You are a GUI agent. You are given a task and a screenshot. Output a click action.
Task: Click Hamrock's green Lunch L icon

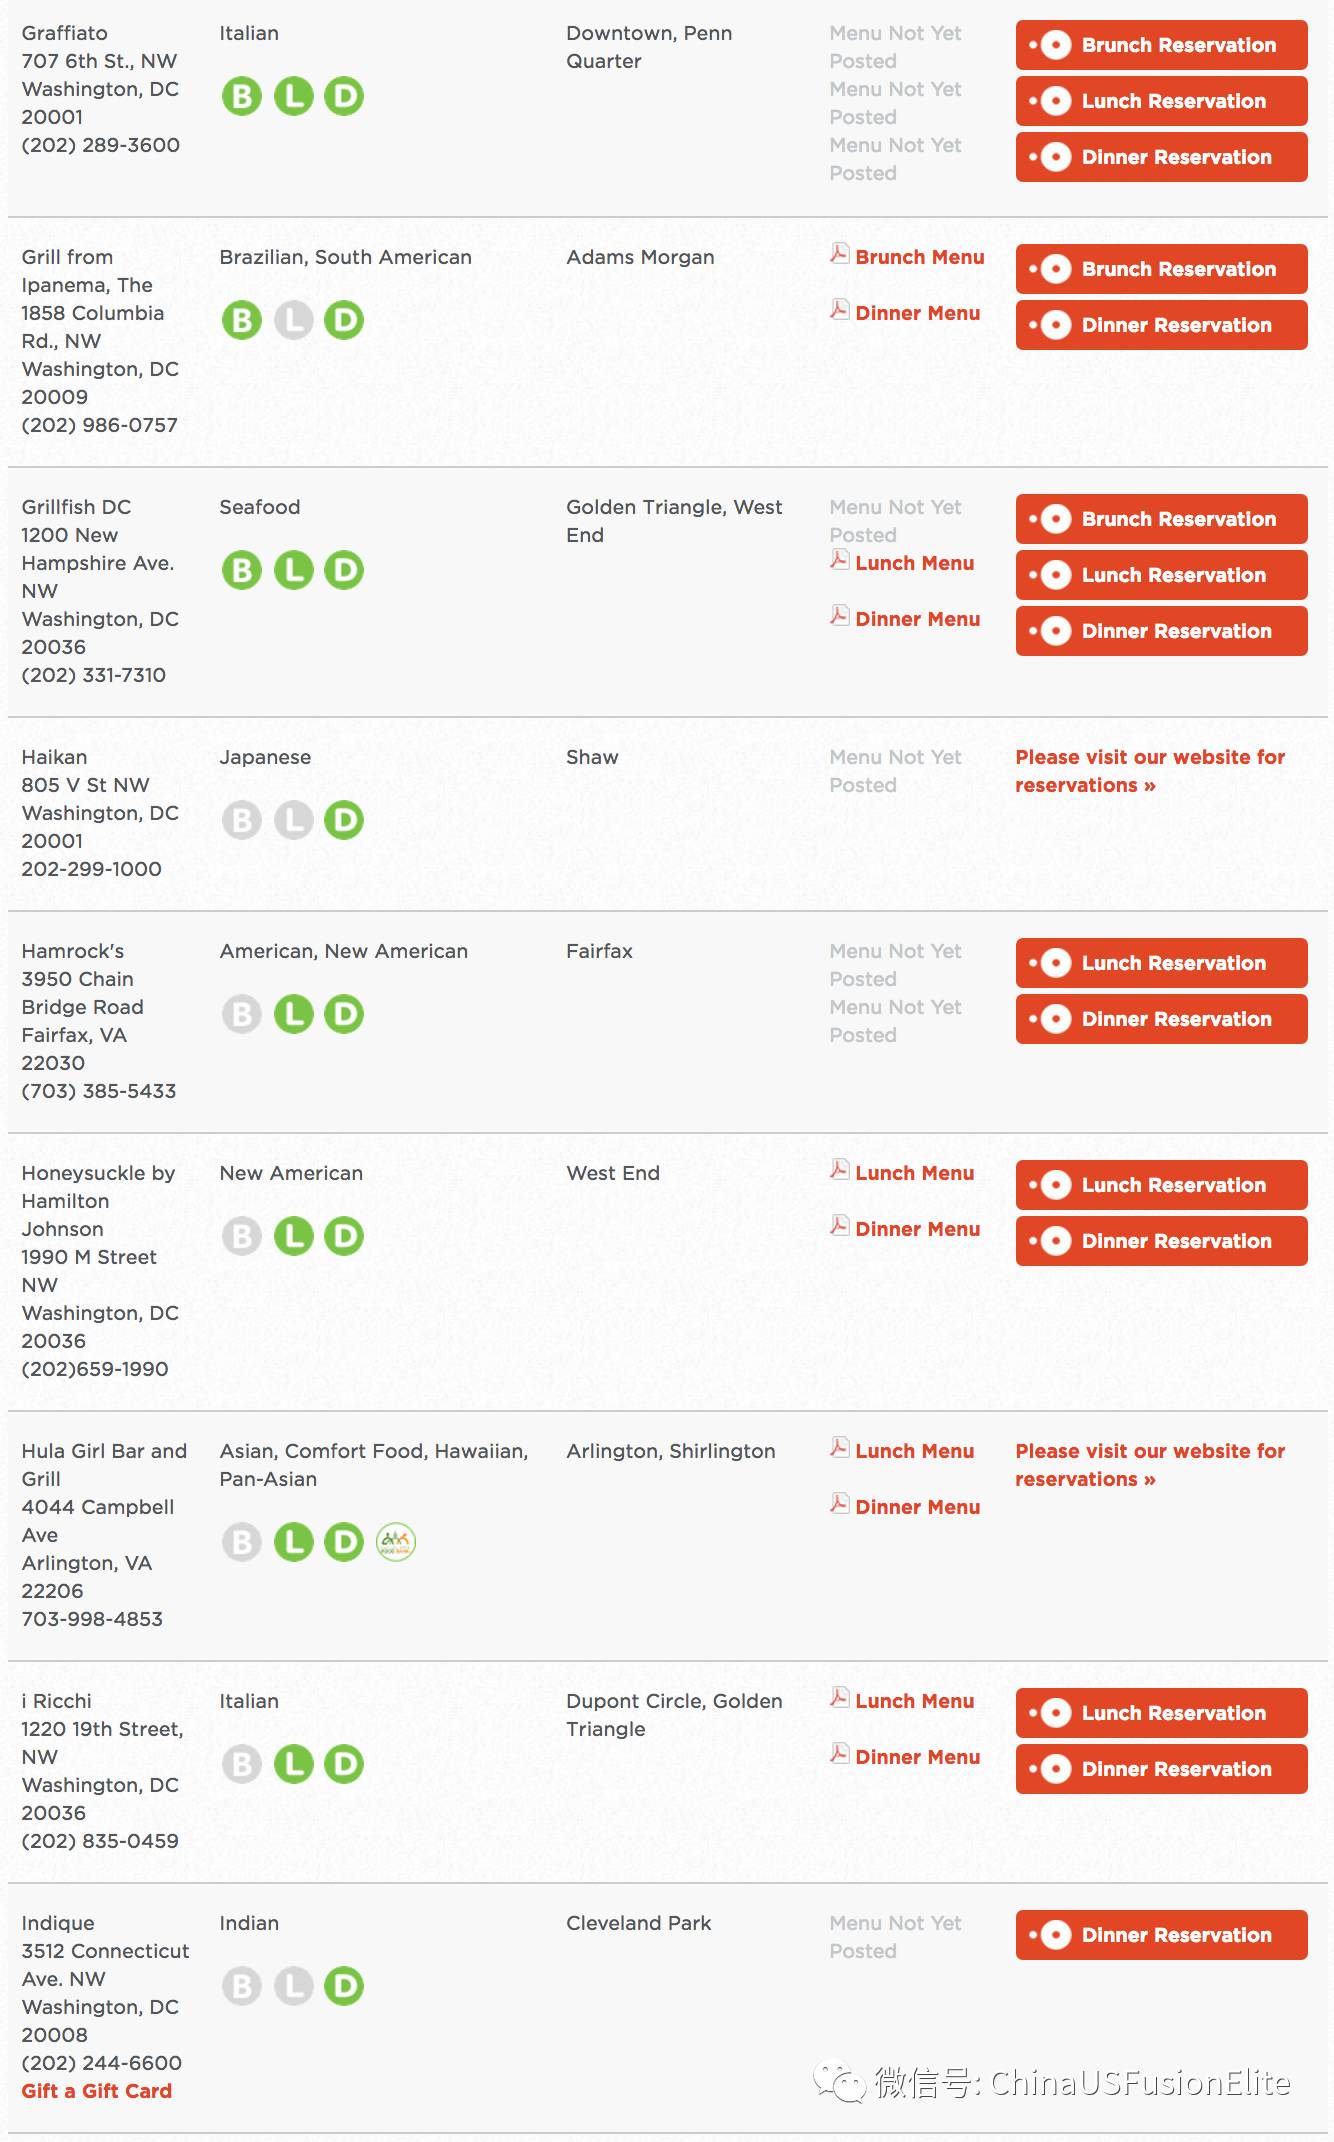(293, 1015)
